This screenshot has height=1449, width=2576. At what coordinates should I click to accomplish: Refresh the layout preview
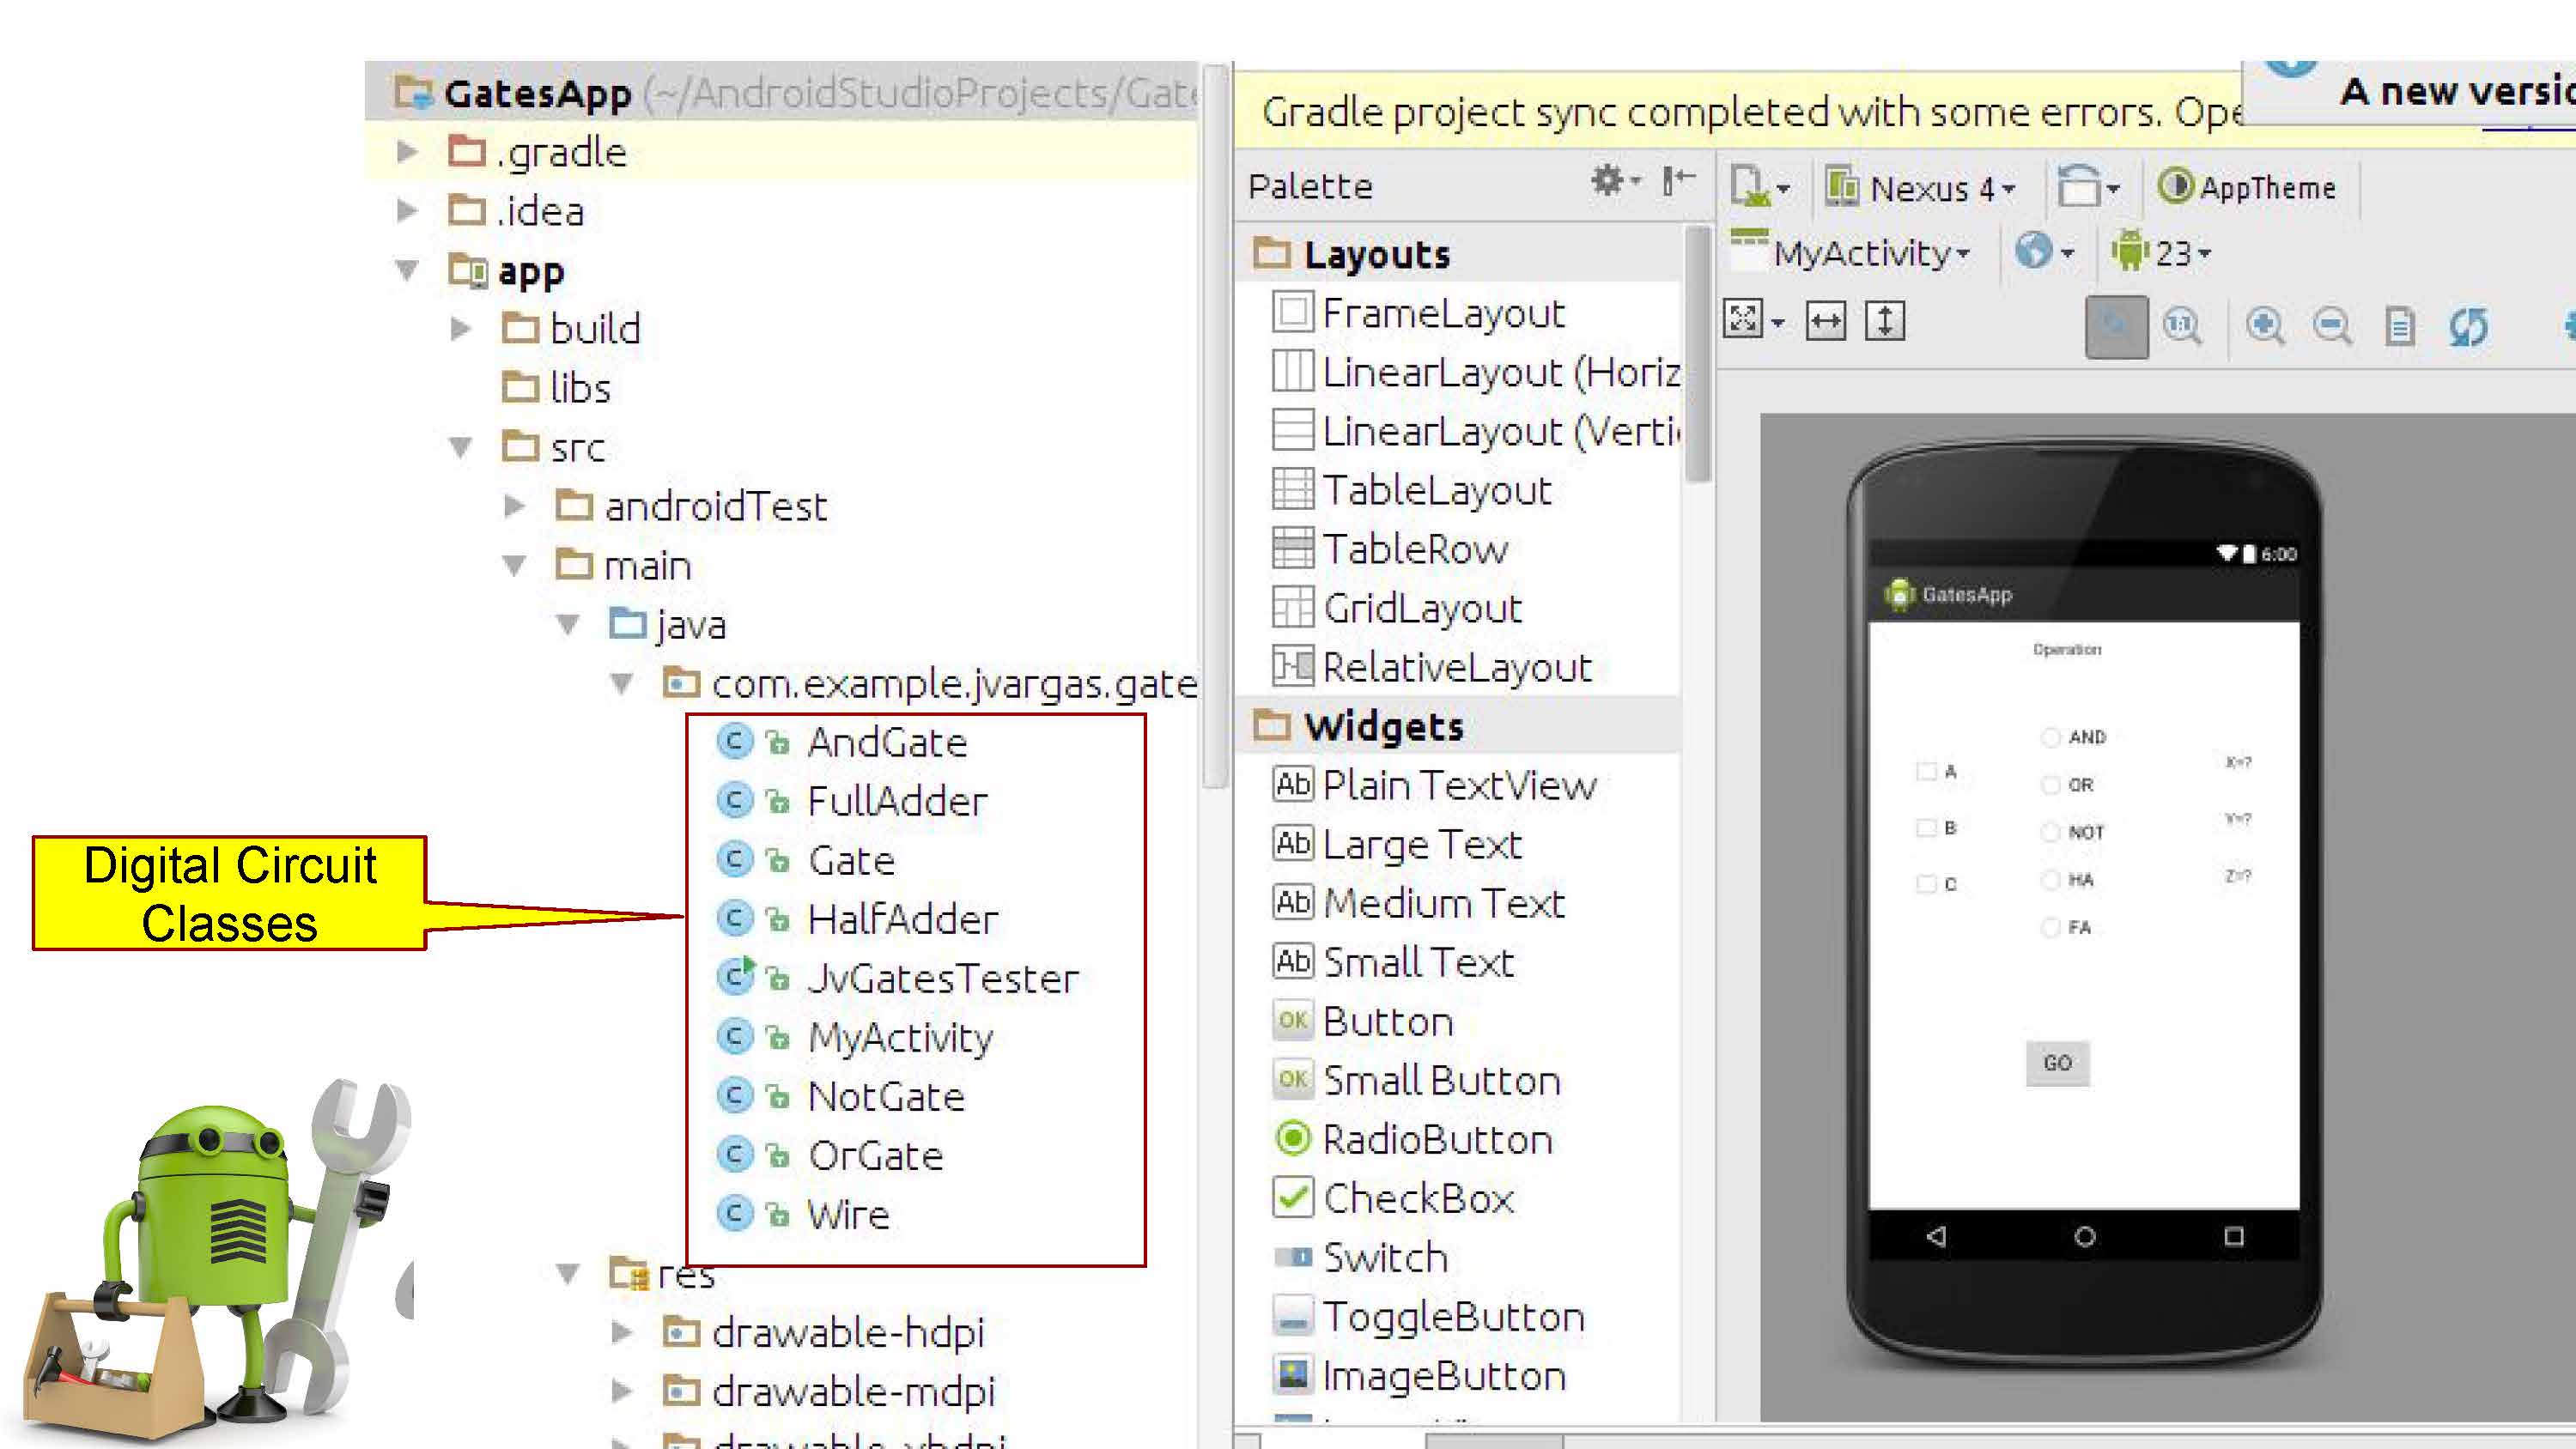tap(2467, 326)
